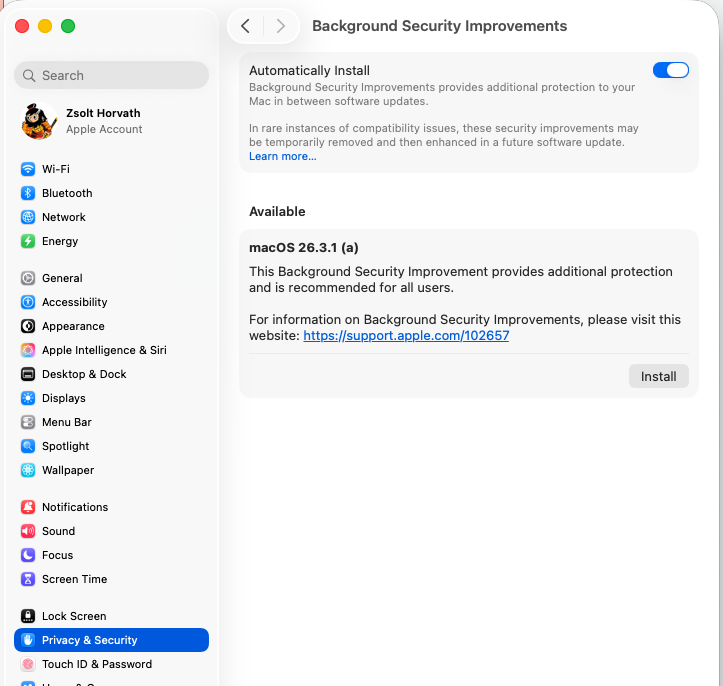Click the Learn more link
Image resolution: width=723 pixels, height=686 pixels.
(x=282, y=156)
